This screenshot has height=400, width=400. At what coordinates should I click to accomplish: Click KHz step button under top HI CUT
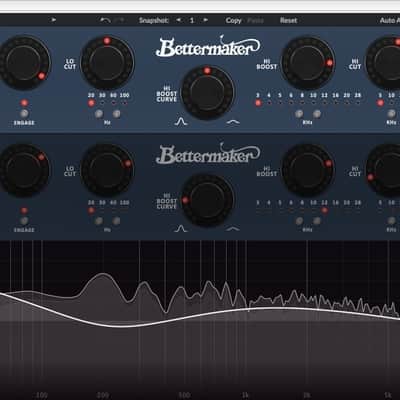click(392, 114)
